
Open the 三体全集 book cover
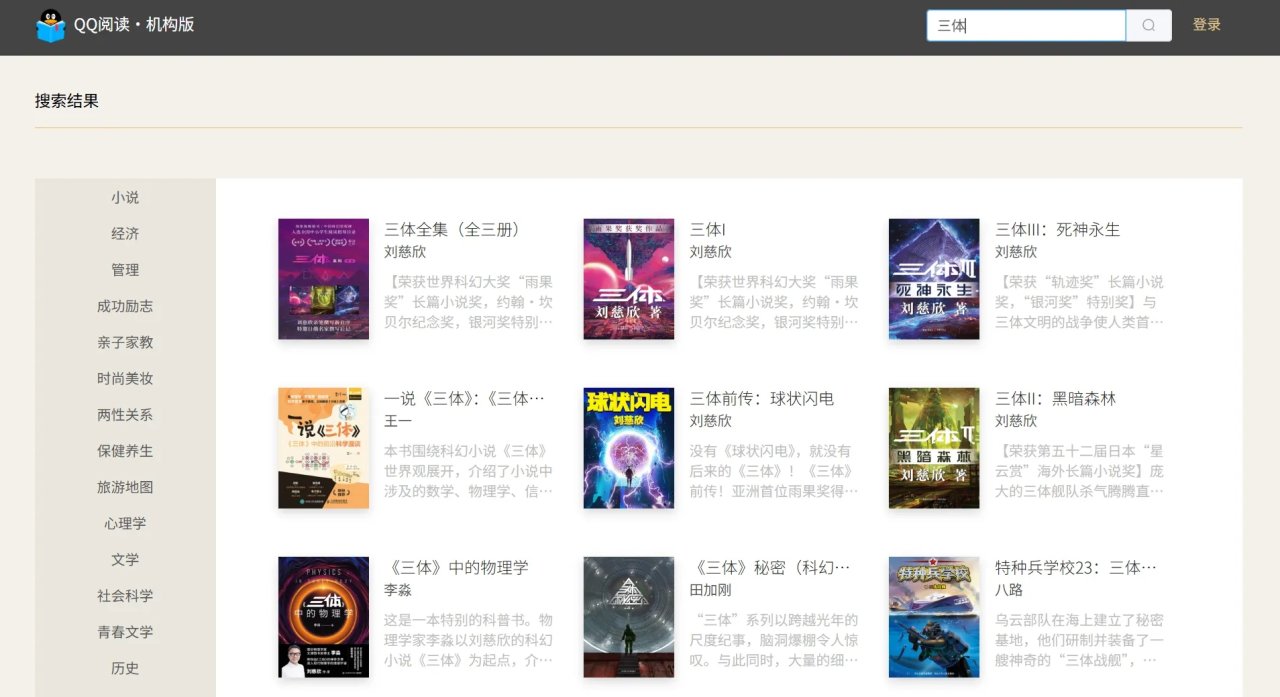[x=323, y=279]
